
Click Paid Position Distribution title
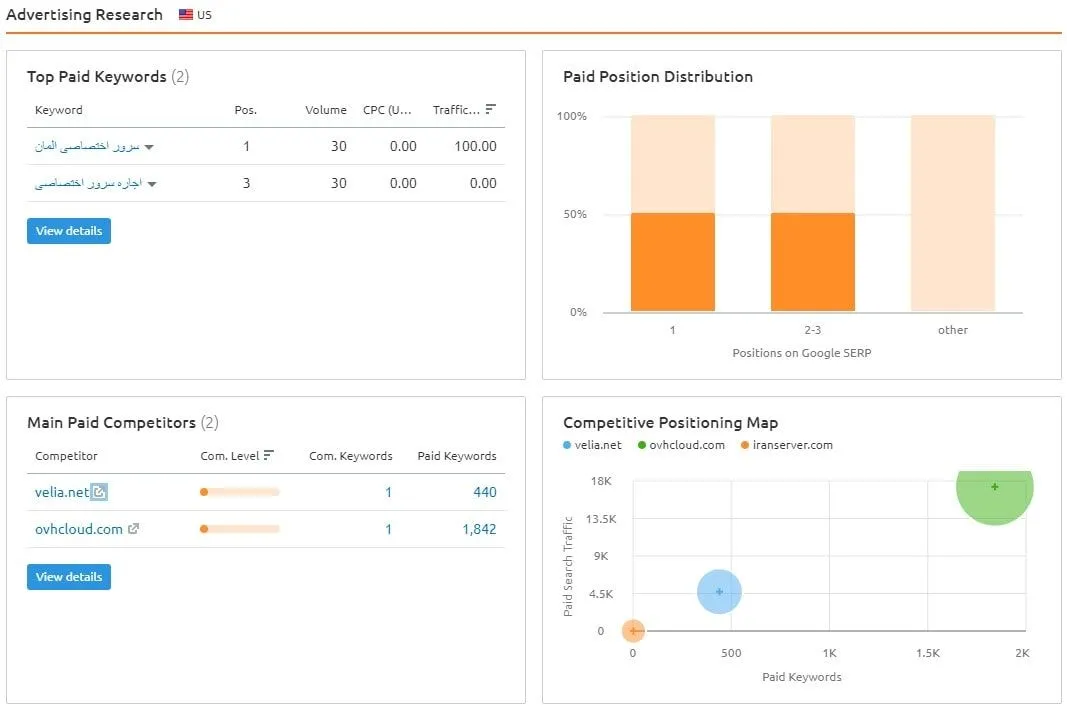coord(657,76)
